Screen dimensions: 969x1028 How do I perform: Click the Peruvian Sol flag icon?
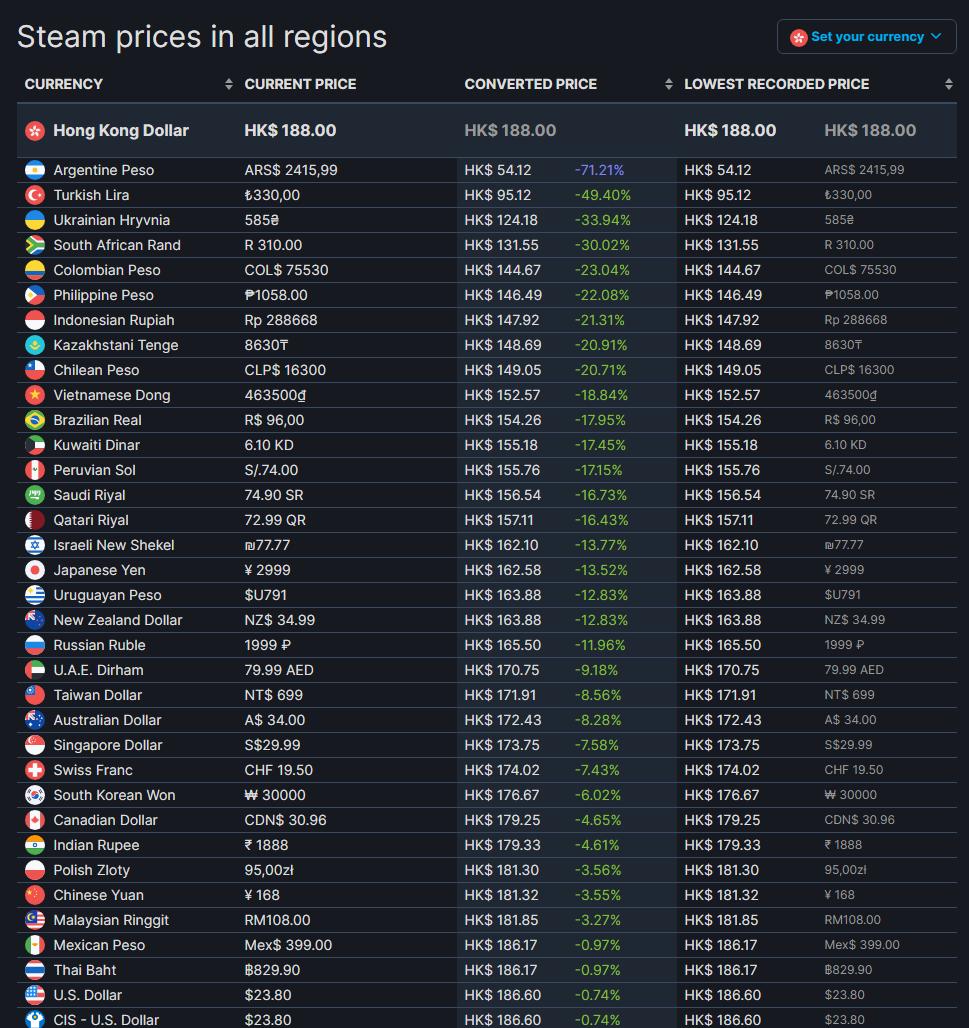pos(35,470)
